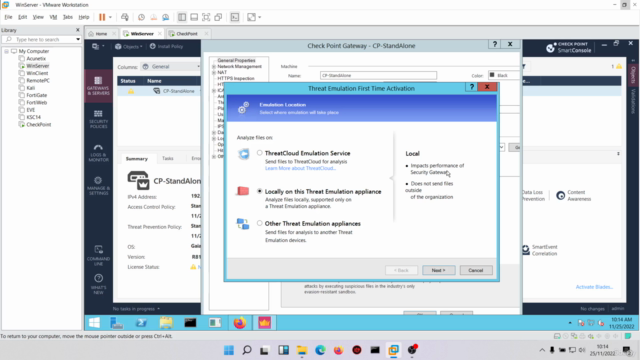Open Security Policies view in SmartConsole

click(98, 119)
